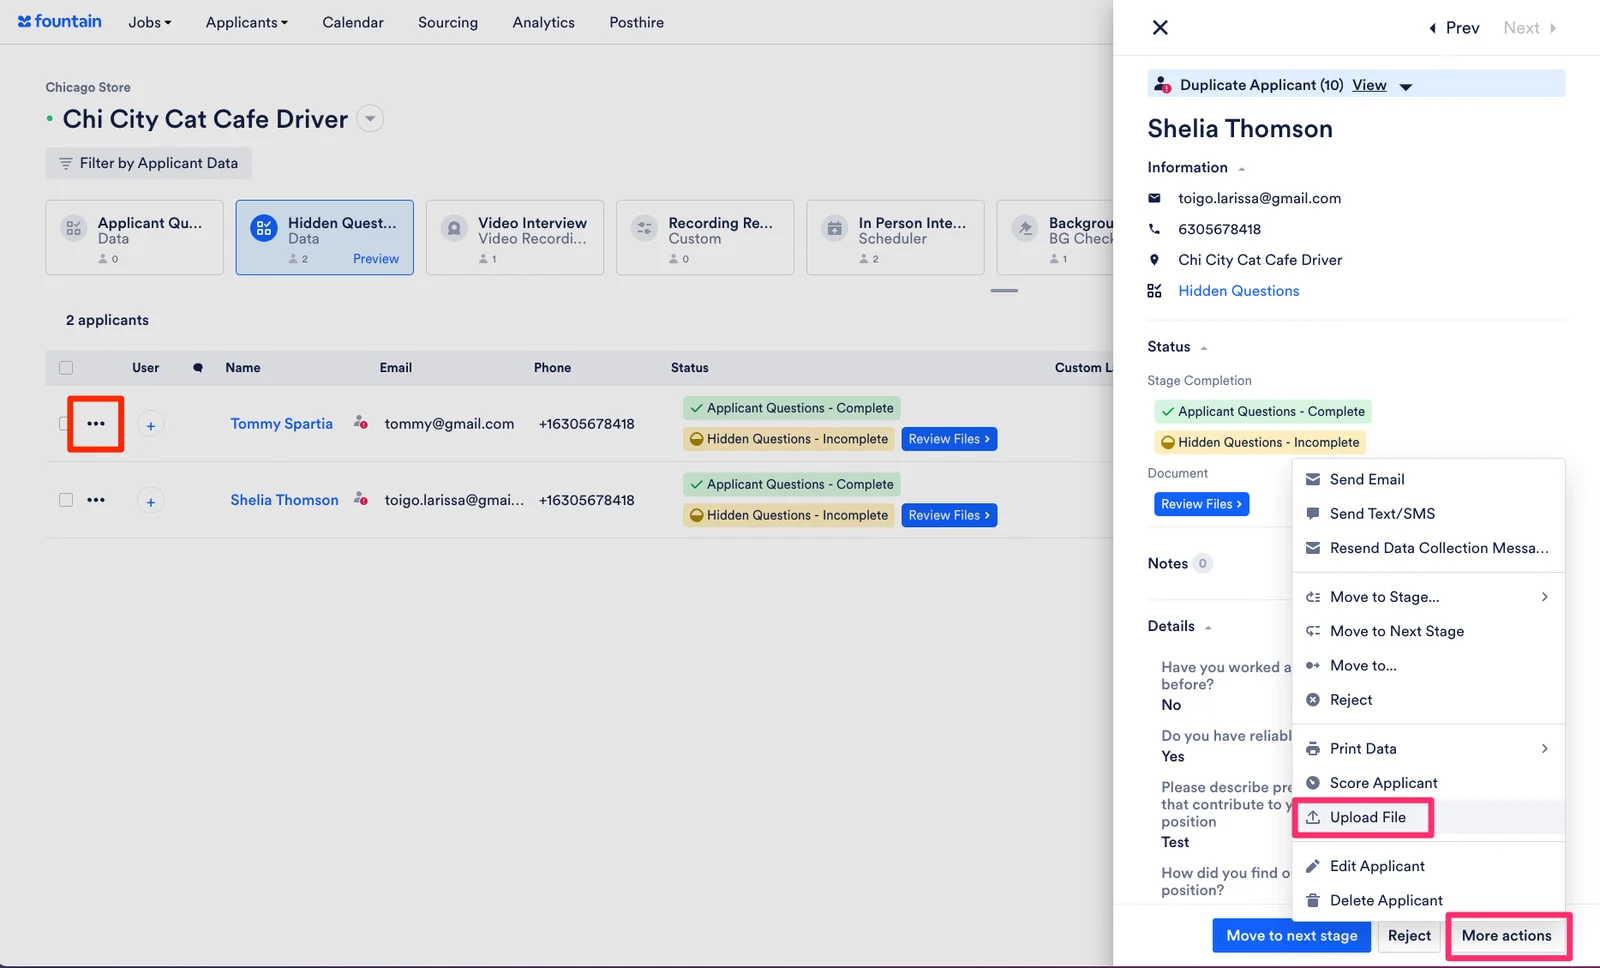Collapse the Status section
The width and height of the screenshot is (1600, 968).
click(x=1204, y=348)
